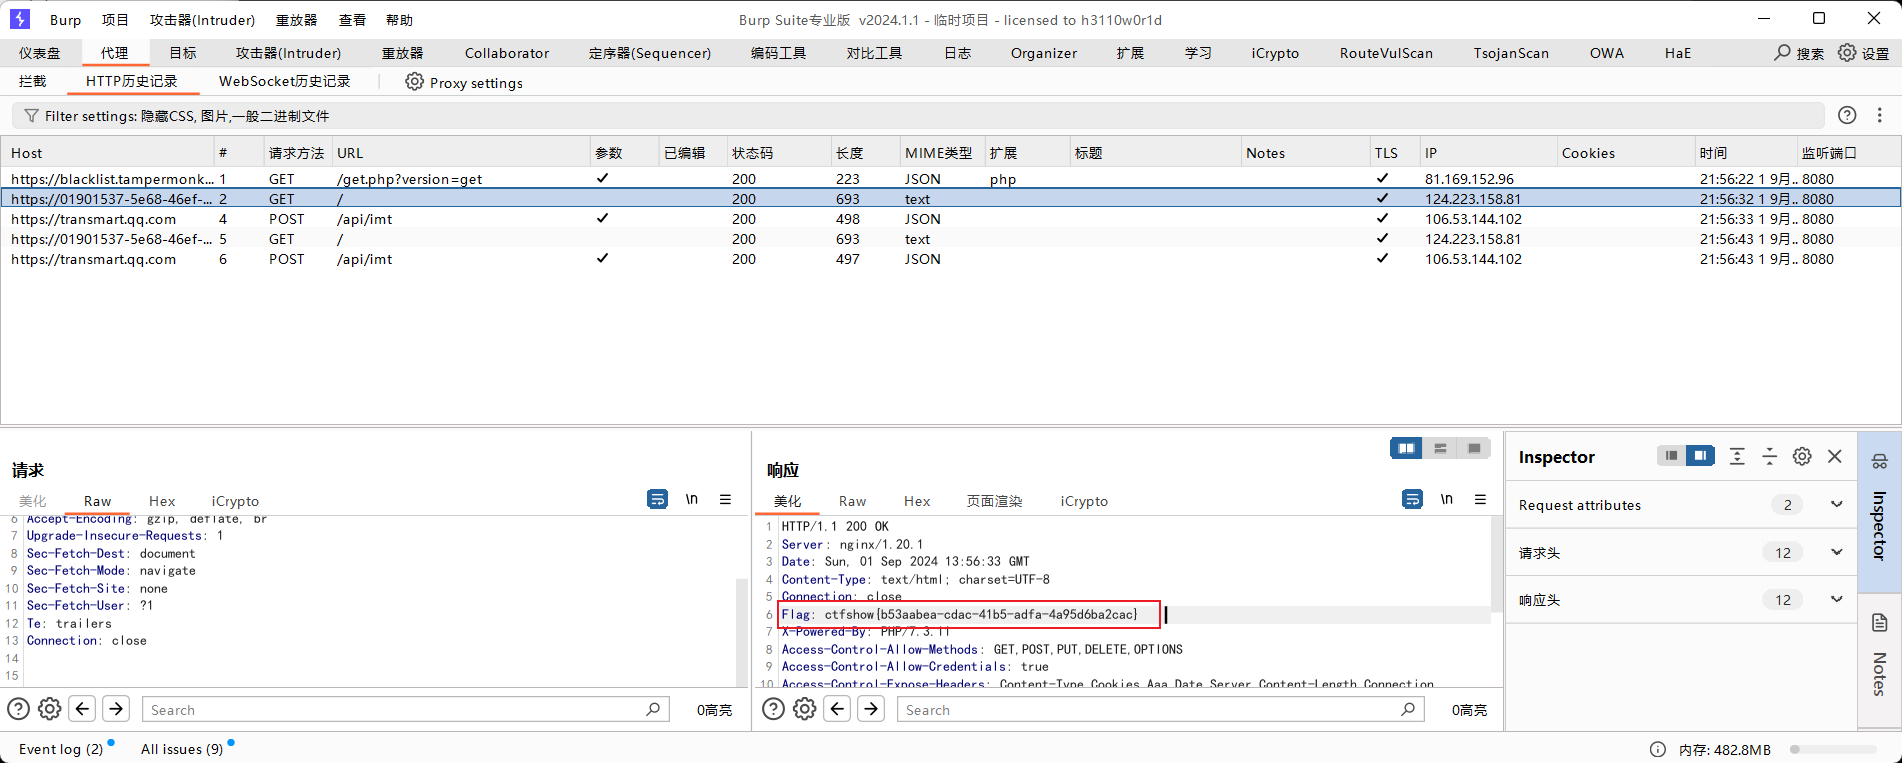Toggle \n non-printable characters in request pane
This screenshot has width=1902, height=763.
coord(692,499)
